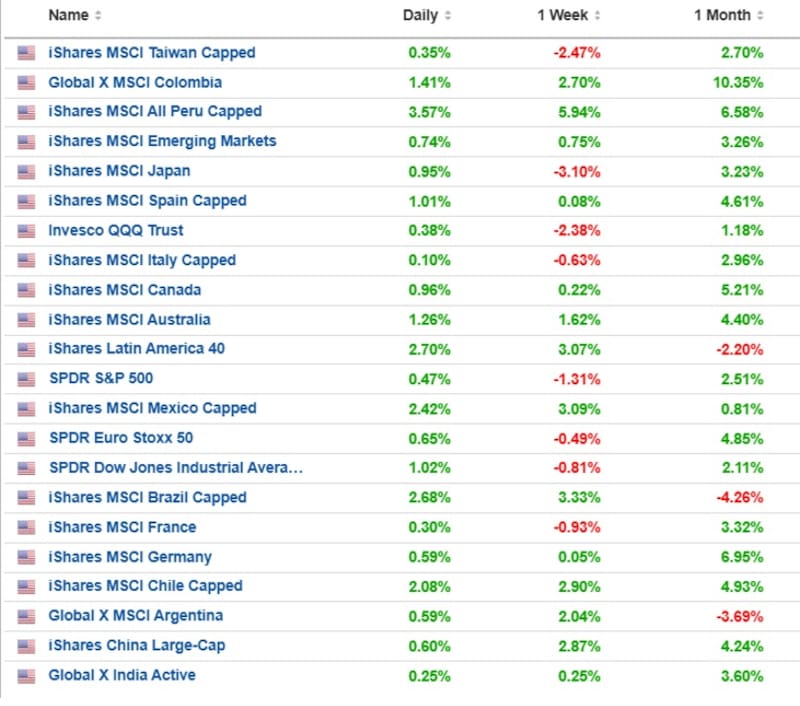This screenshot has height=706, width=800.
Task: Click flag icon beside Invesco QQQ Trust
Action: coord(26,231)
